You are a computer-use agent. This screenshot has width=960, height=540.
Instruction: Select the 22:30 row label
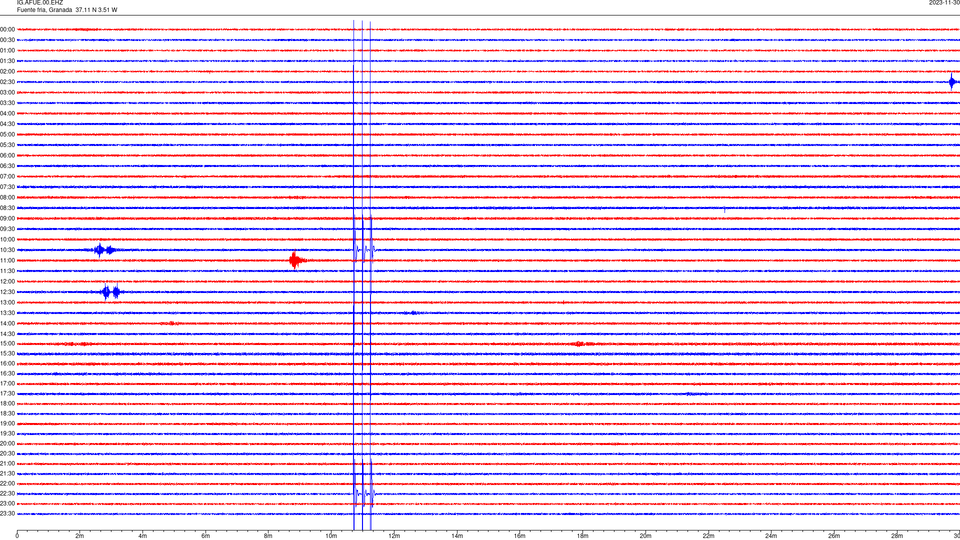(x=7, y=493)
